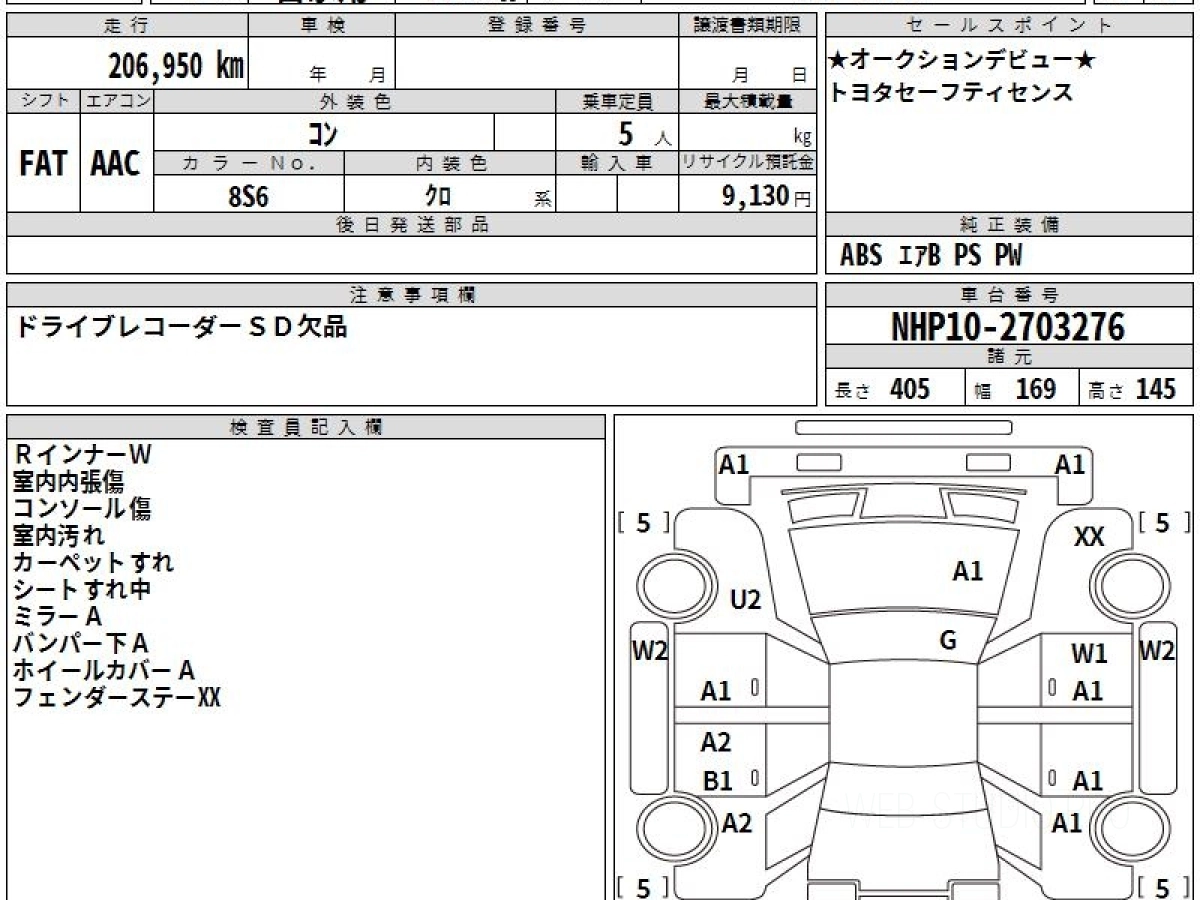Select the A1 mark on the hood

[x=967, y=572]
